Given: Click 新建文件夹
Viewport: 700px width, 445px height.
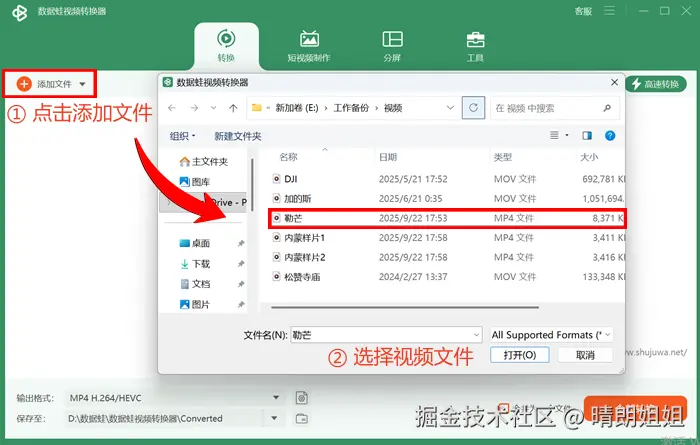Looking at the screenshot, I should point(238,136).
